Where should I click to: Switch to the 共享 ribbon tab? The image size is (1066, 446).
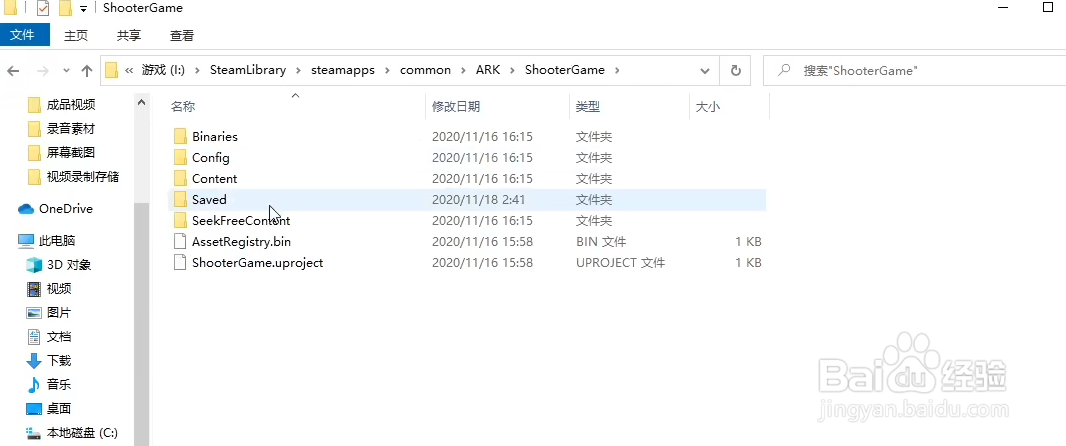(x=129, y=35)
